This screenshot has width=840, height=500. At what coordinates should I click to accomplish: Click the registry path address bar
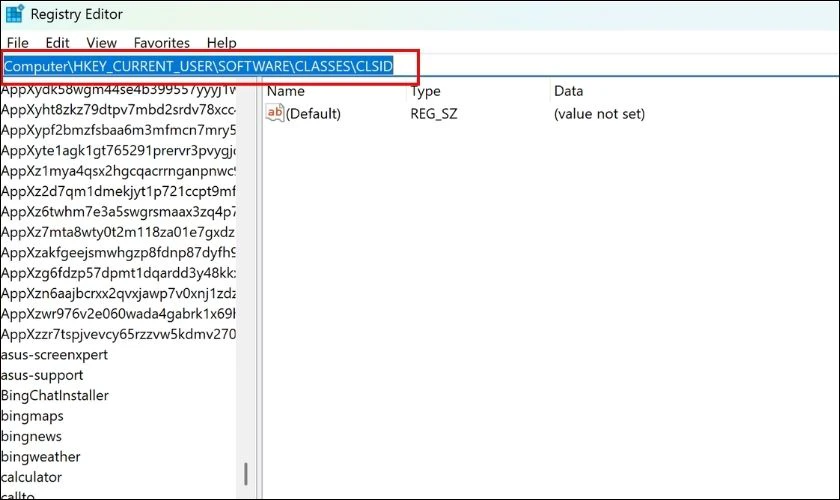pos(420,66)
